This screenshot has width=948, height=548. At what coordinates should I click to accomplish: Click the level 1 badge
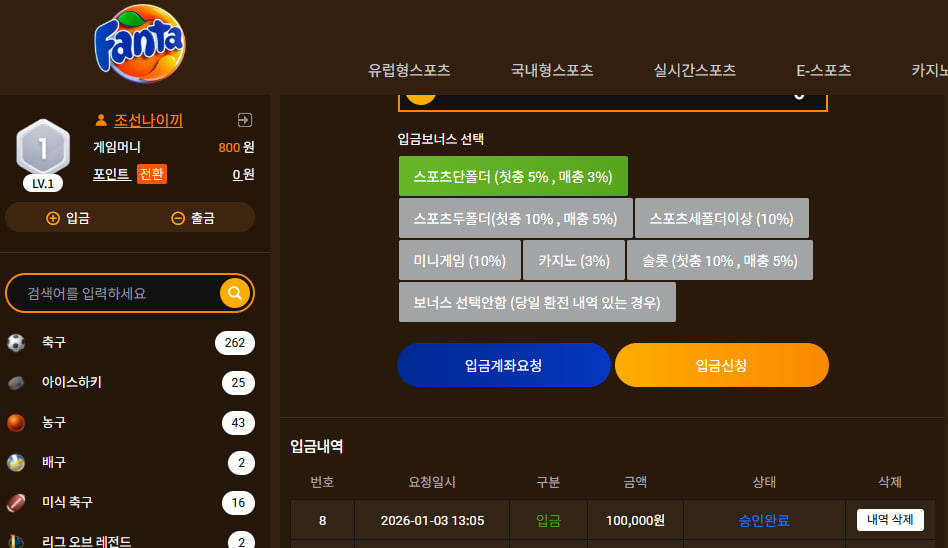point(43,154)
